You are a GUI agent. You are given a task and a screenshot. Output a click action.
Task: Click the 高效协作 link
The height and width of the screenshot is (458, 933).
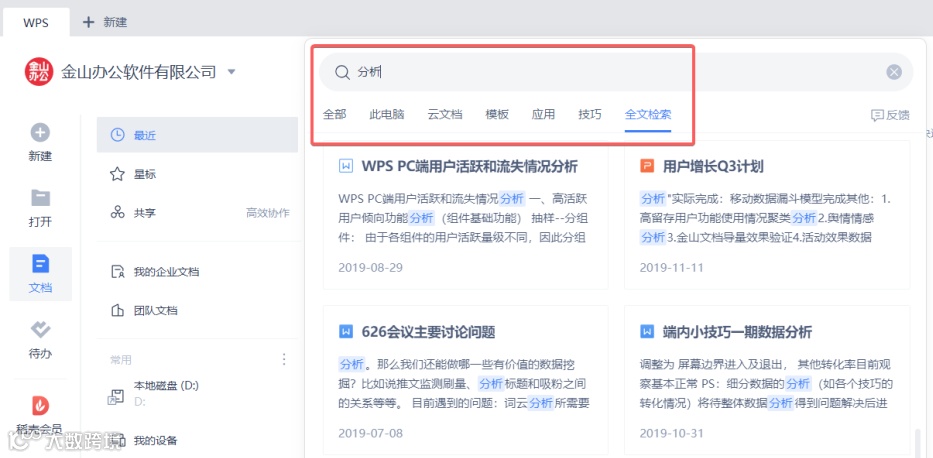coord(268,213)
